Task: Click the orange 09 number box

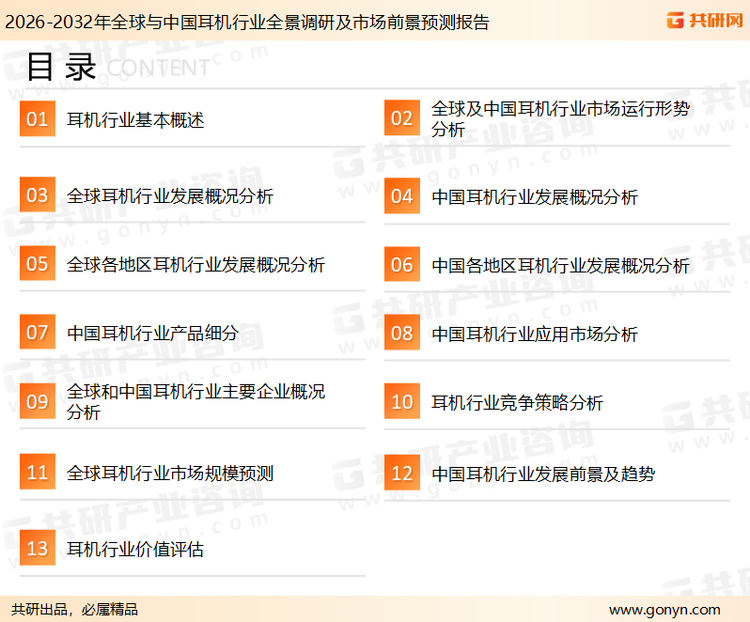Action: [x=37, y=401]
